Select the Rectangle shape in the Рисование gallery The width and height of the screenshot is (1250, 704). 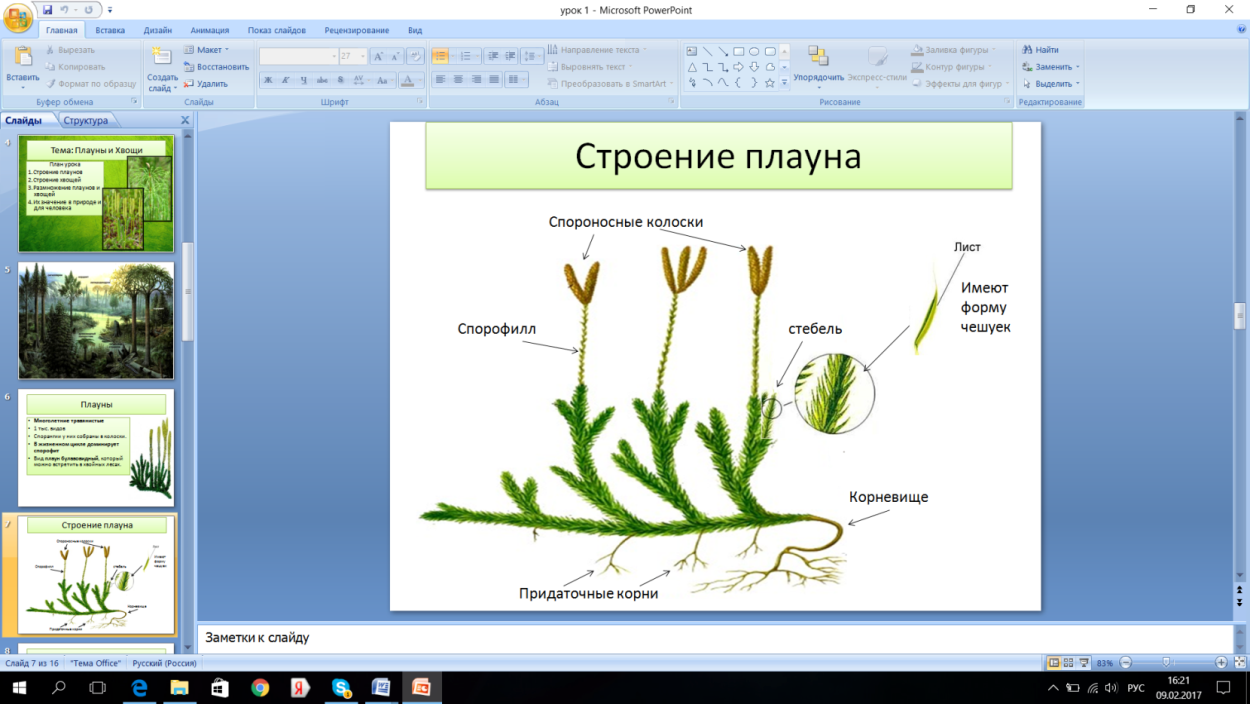coord(739,51)
